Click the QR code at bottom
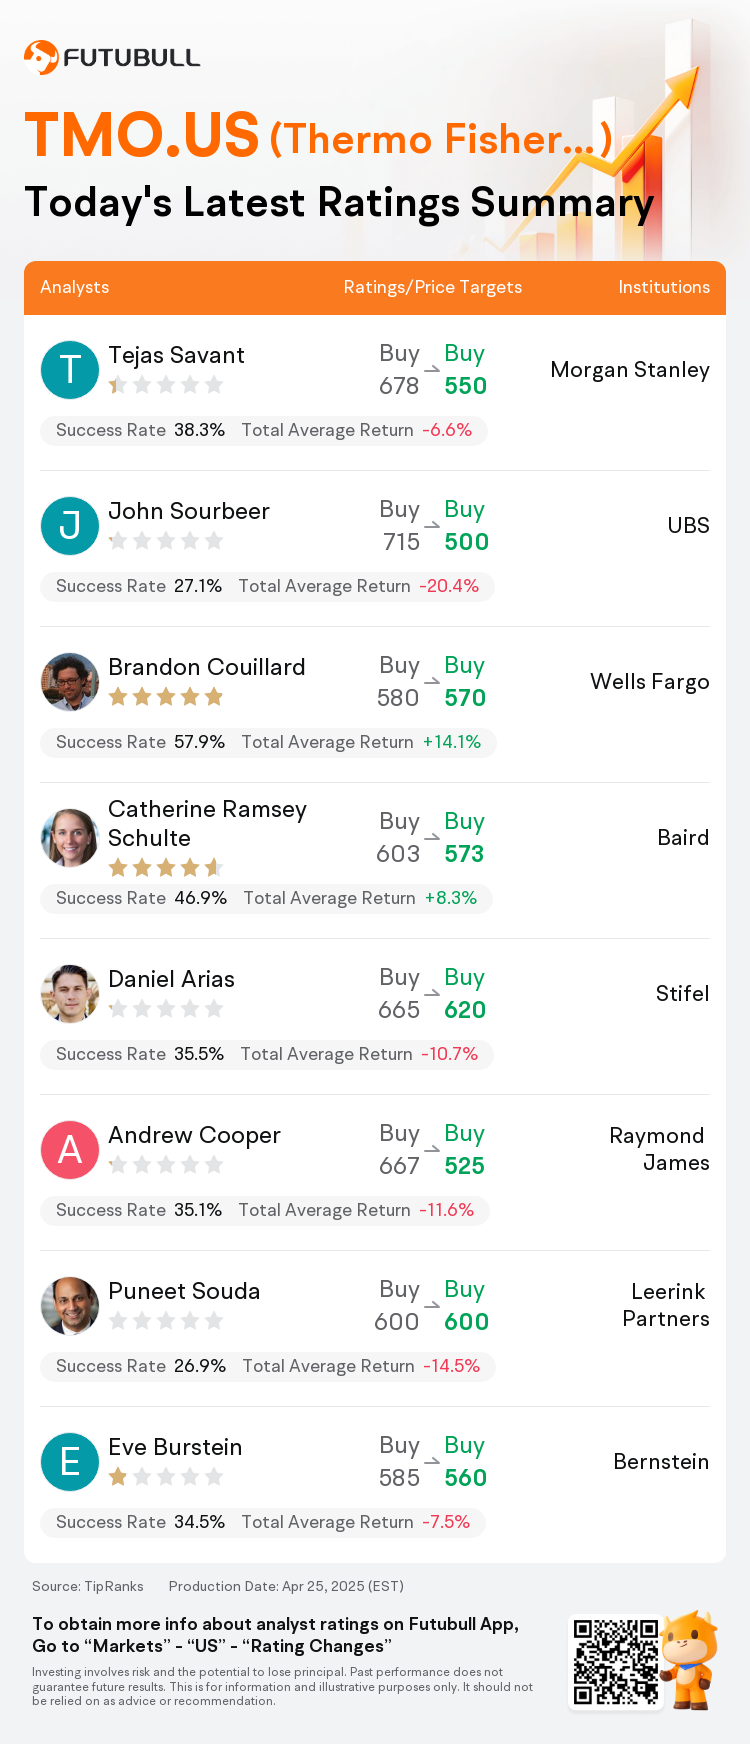 [616, 1662]
